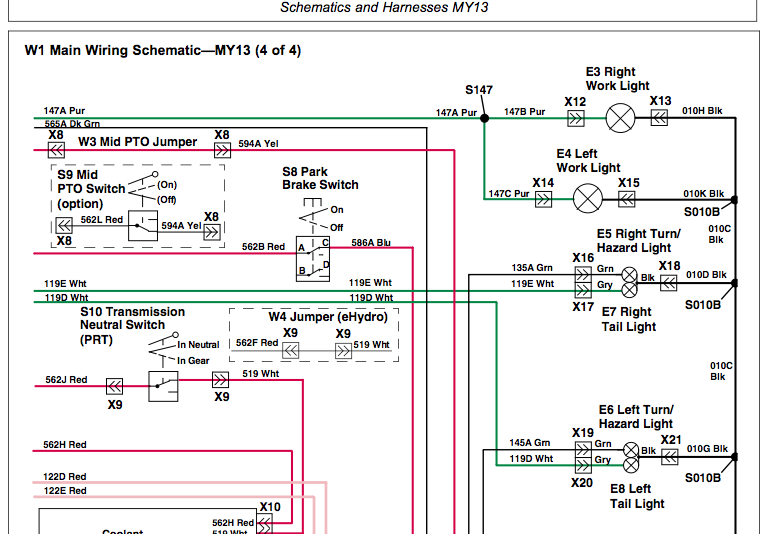Click the 'E8 Left Tail Light' label

(637, 496)
